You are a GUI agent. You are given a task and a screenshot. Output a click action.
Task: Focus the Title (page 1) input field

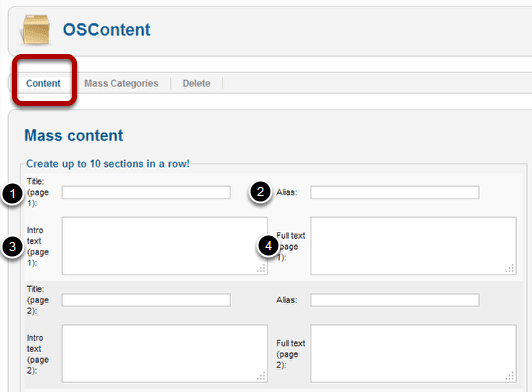tap(146, 192)
